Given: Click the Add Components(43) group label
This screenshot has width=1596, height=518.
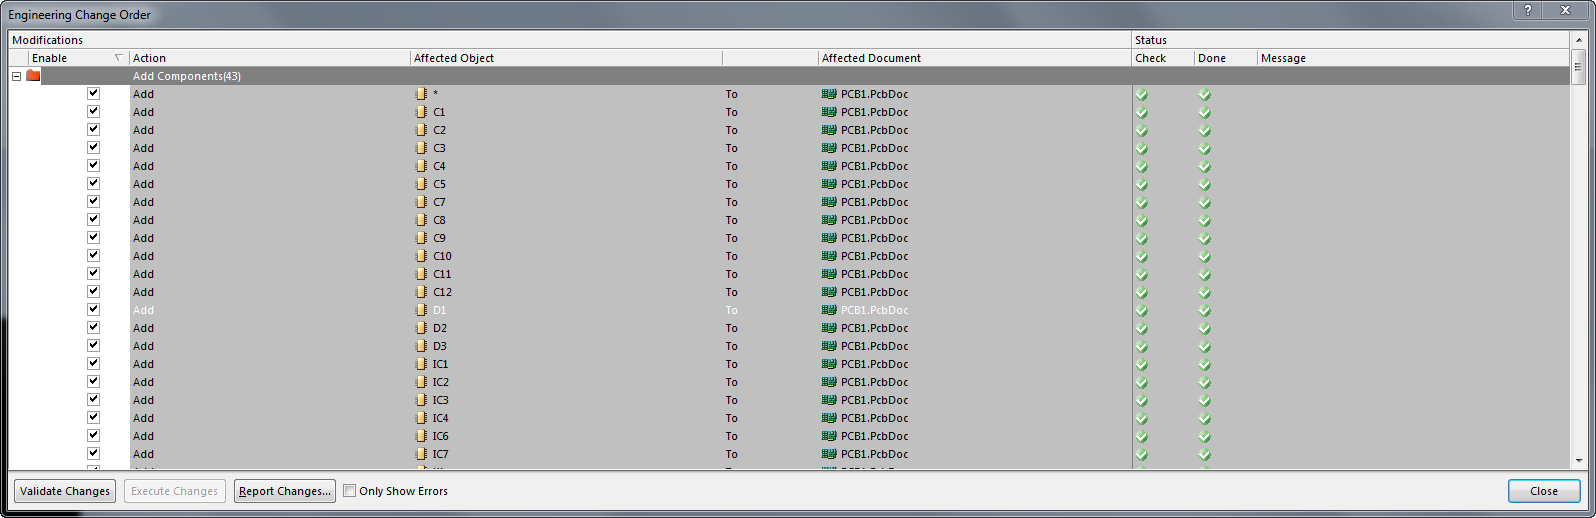Looking at the screenshot, I should click(x=187, y=76).
